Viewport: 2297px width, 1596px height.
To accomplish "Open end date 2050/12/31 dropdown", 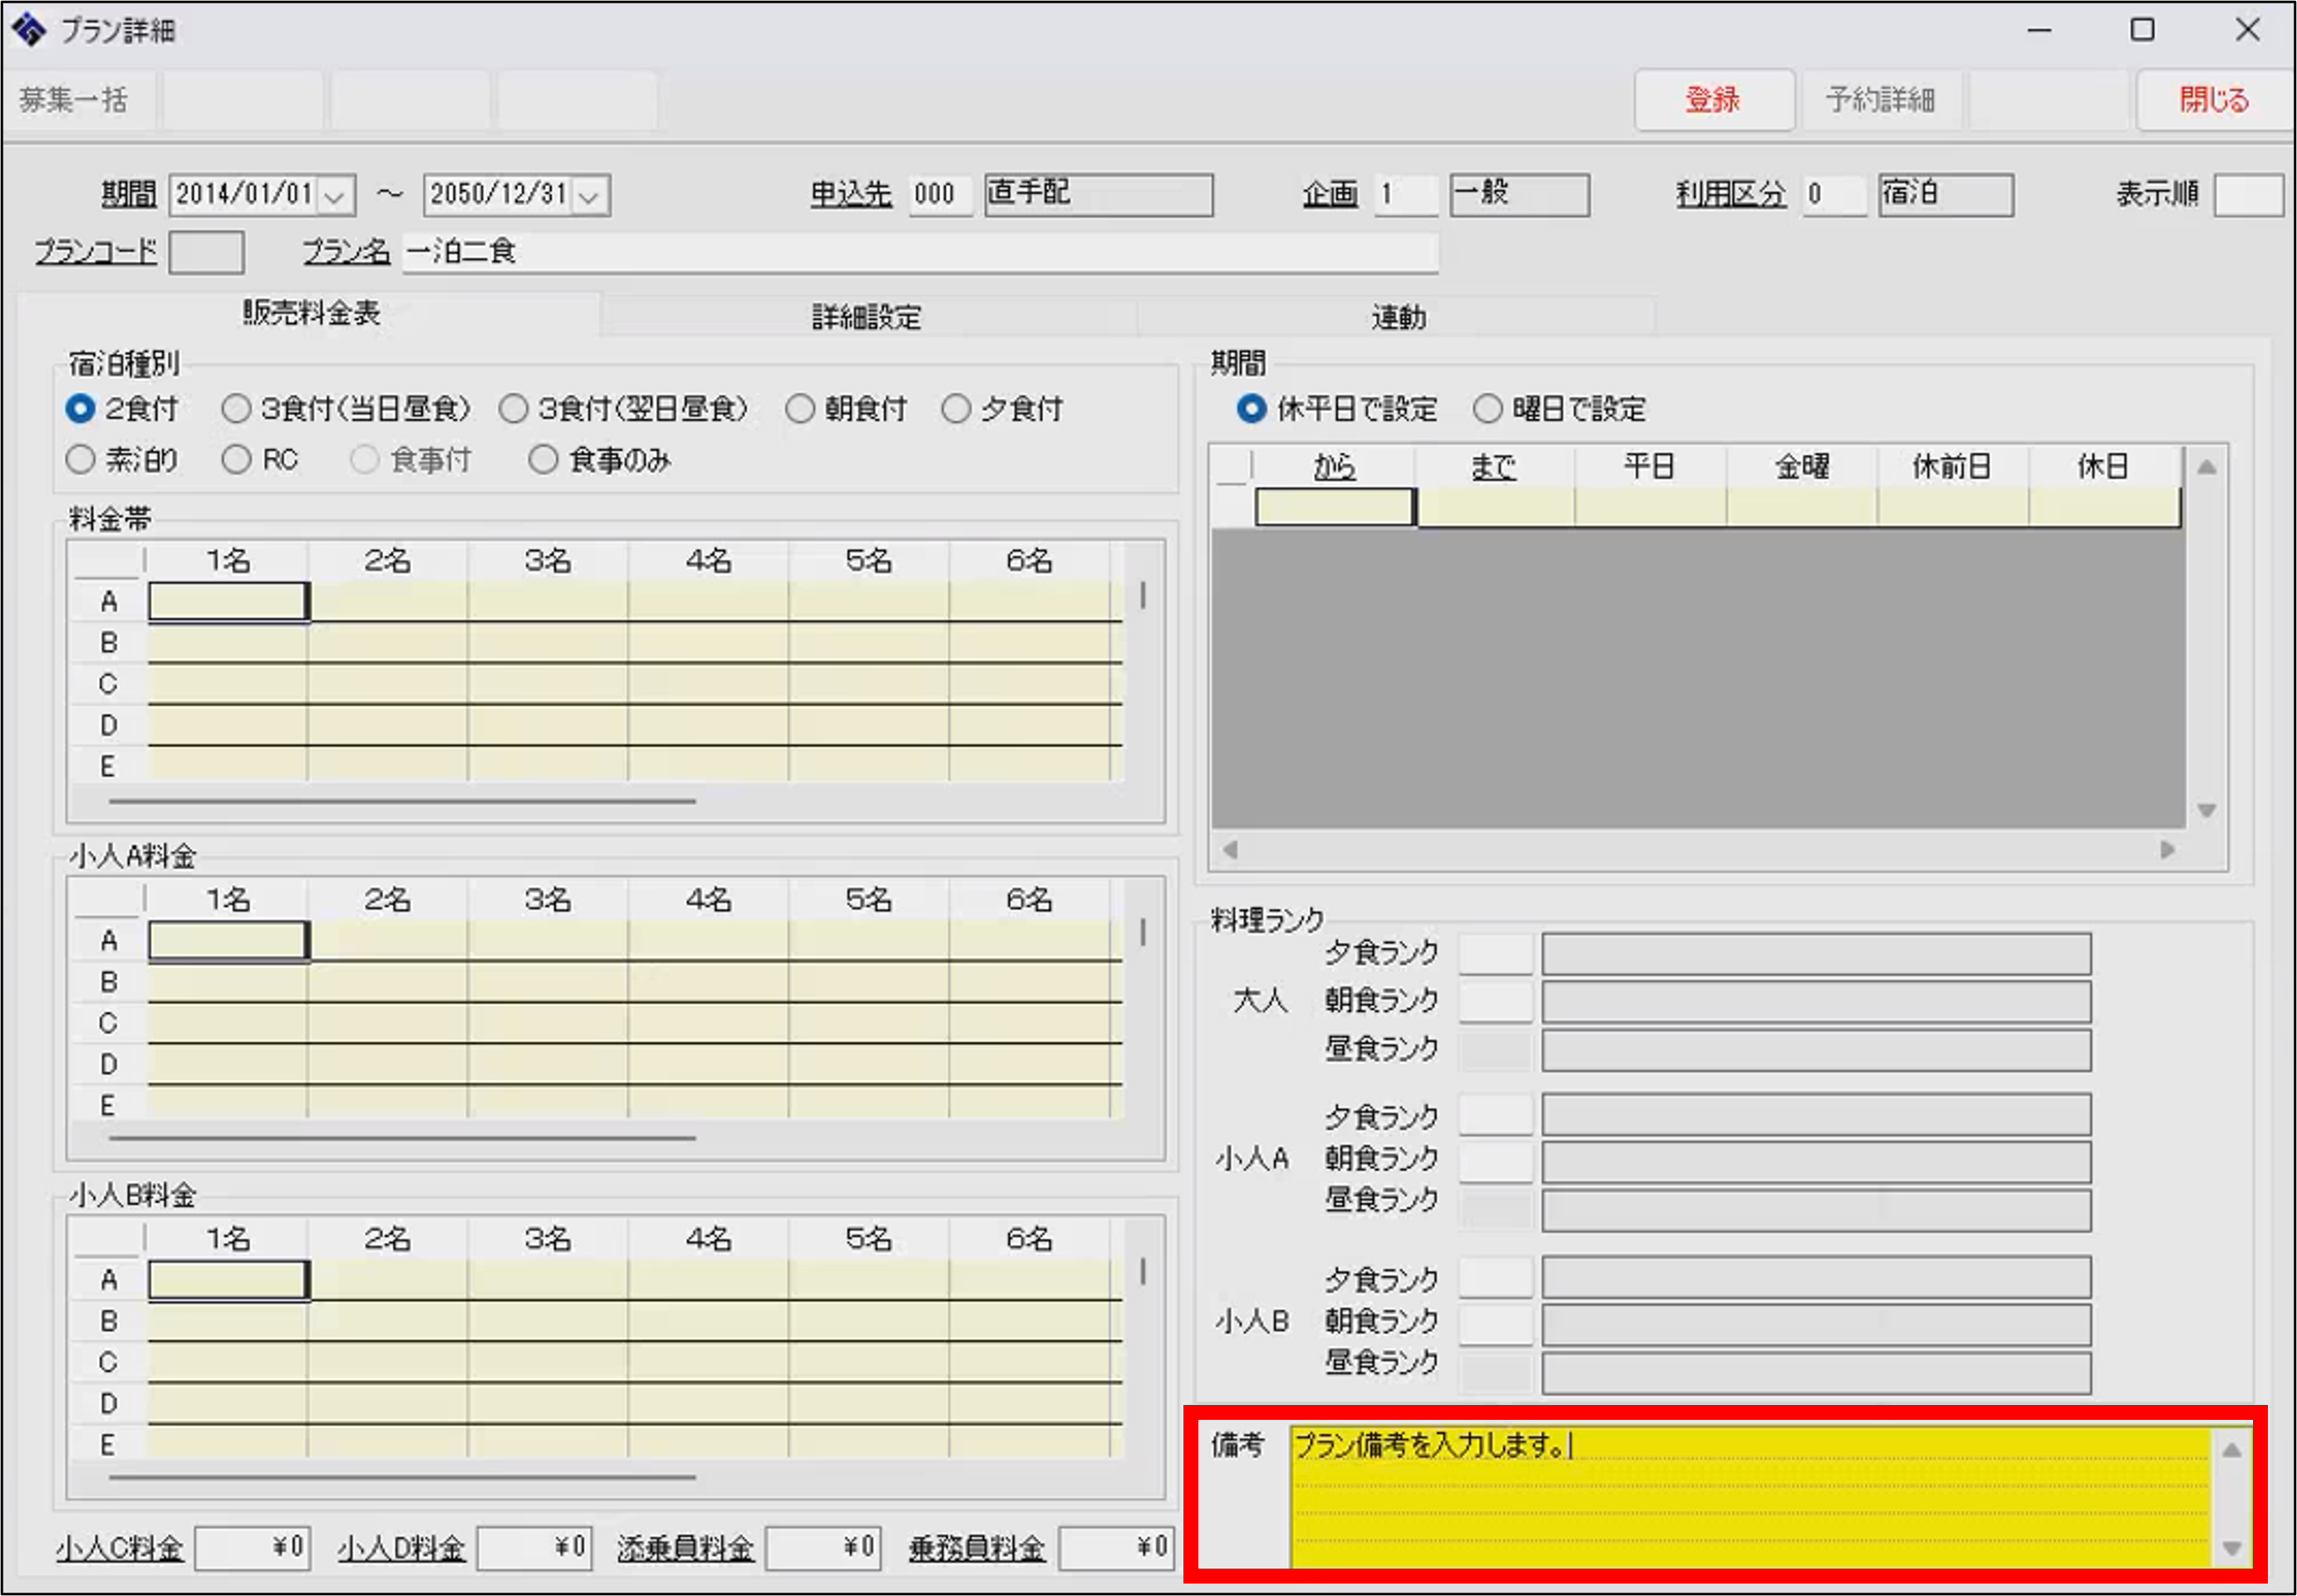I will pyautogui.click(x=590, y=196).
